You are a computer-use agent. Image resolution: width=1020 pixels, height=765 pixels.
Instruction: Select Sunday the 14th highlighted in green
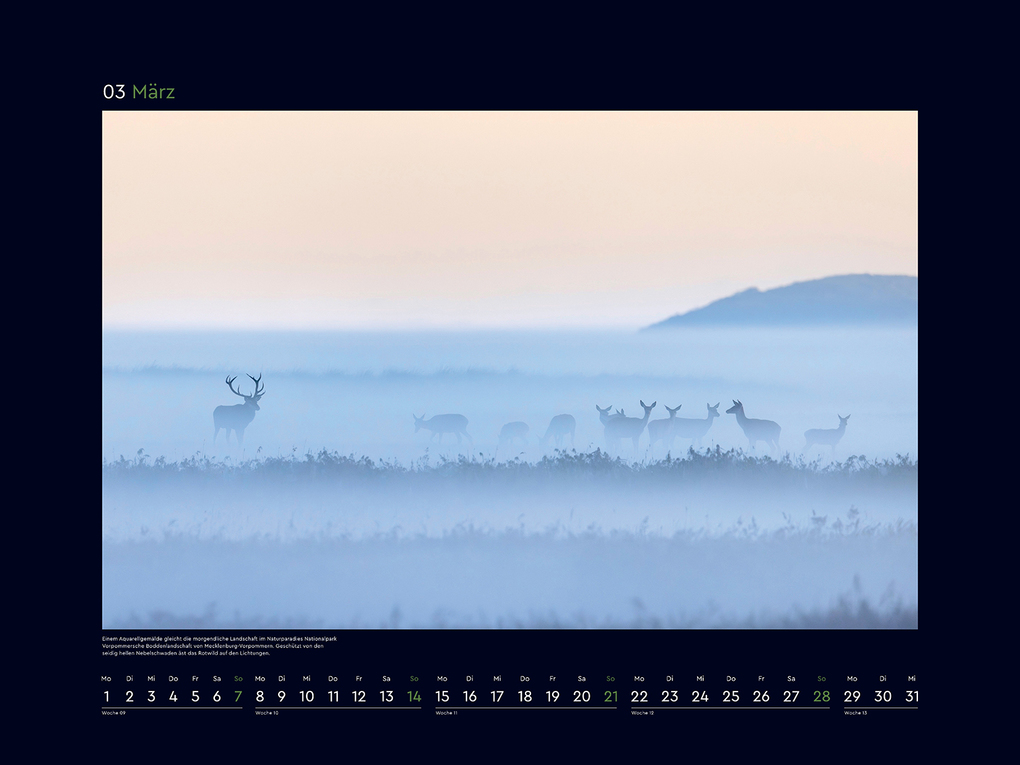(413, 696)
